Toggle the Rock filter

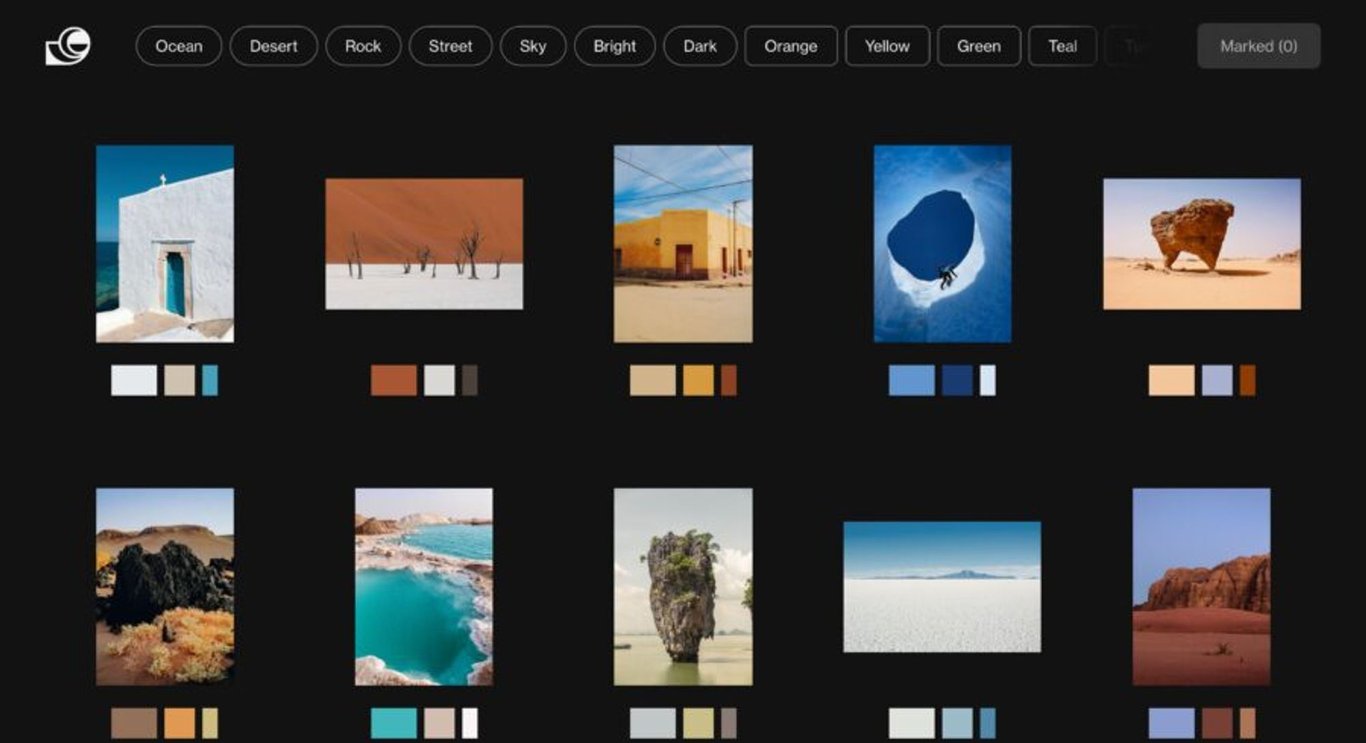tap(363, 46)
